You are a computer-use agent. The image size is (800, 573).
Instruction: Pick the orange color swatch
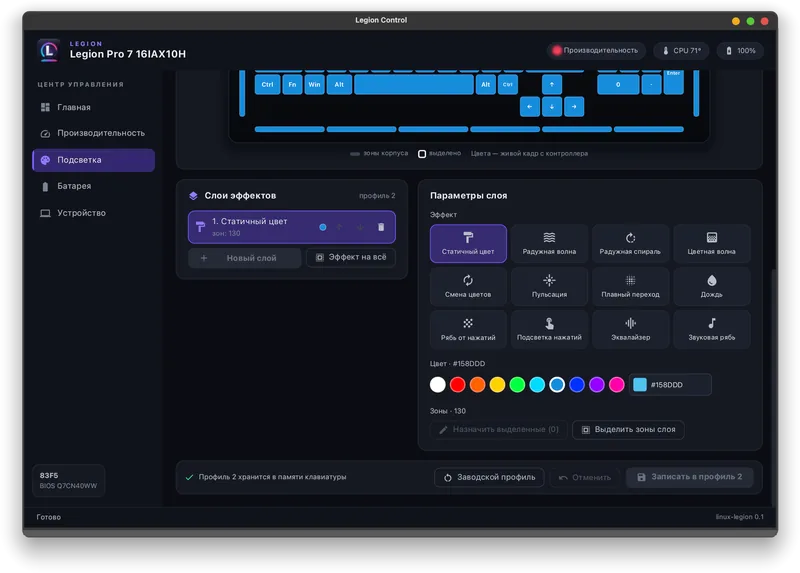coord(478,385)
